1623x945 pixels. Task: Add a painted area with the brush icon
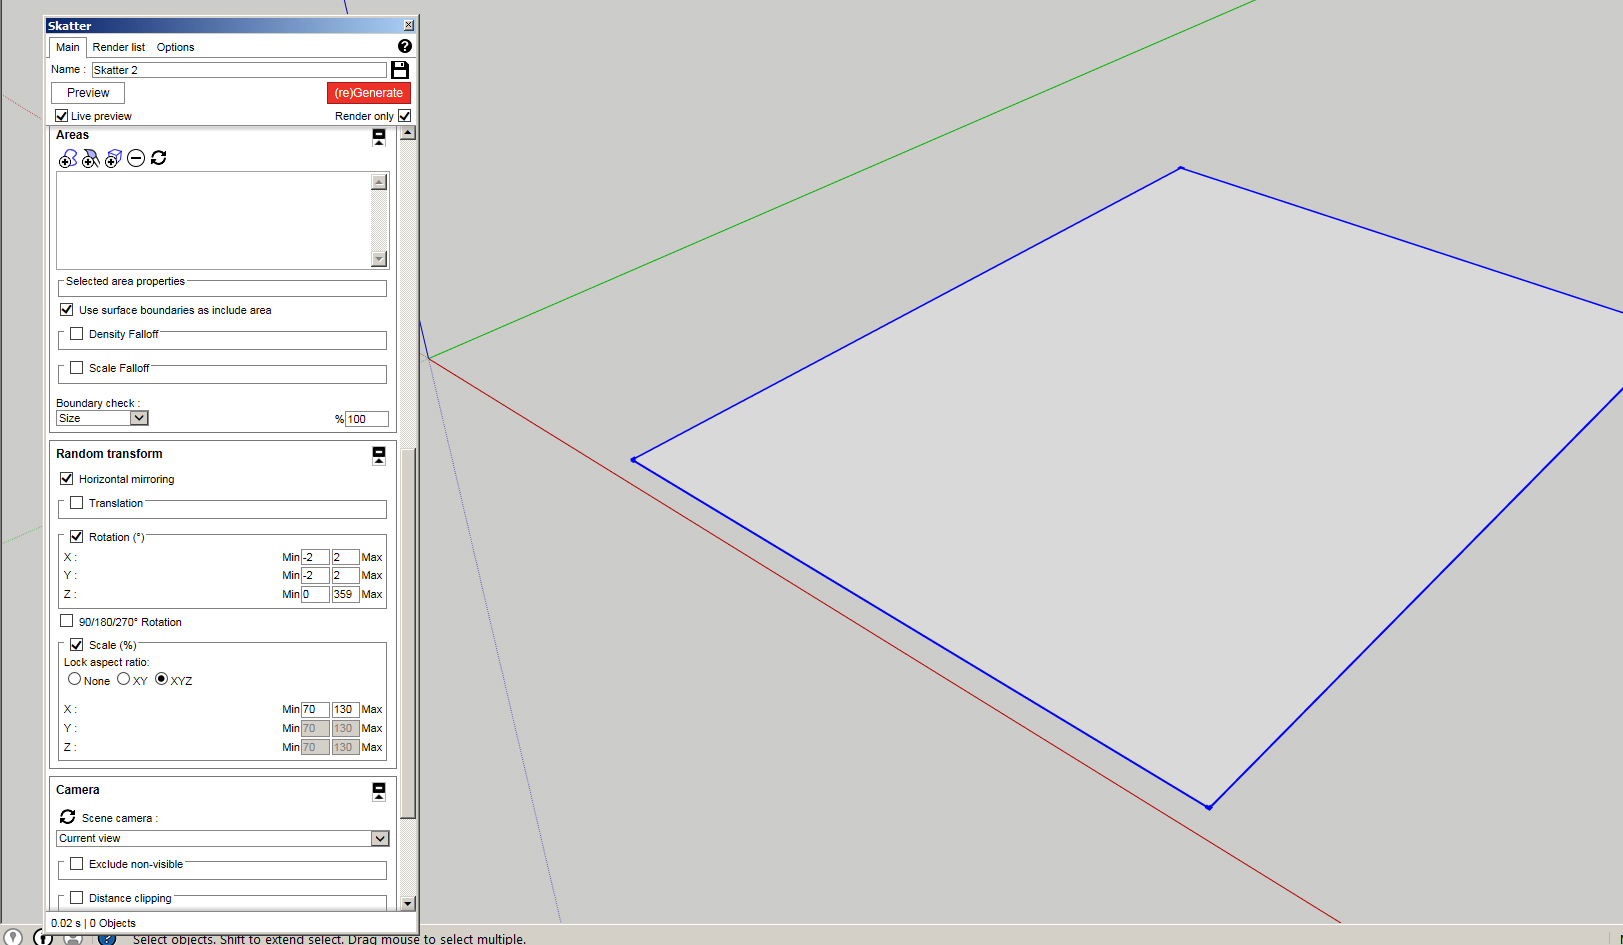click(x=90, y=158)
